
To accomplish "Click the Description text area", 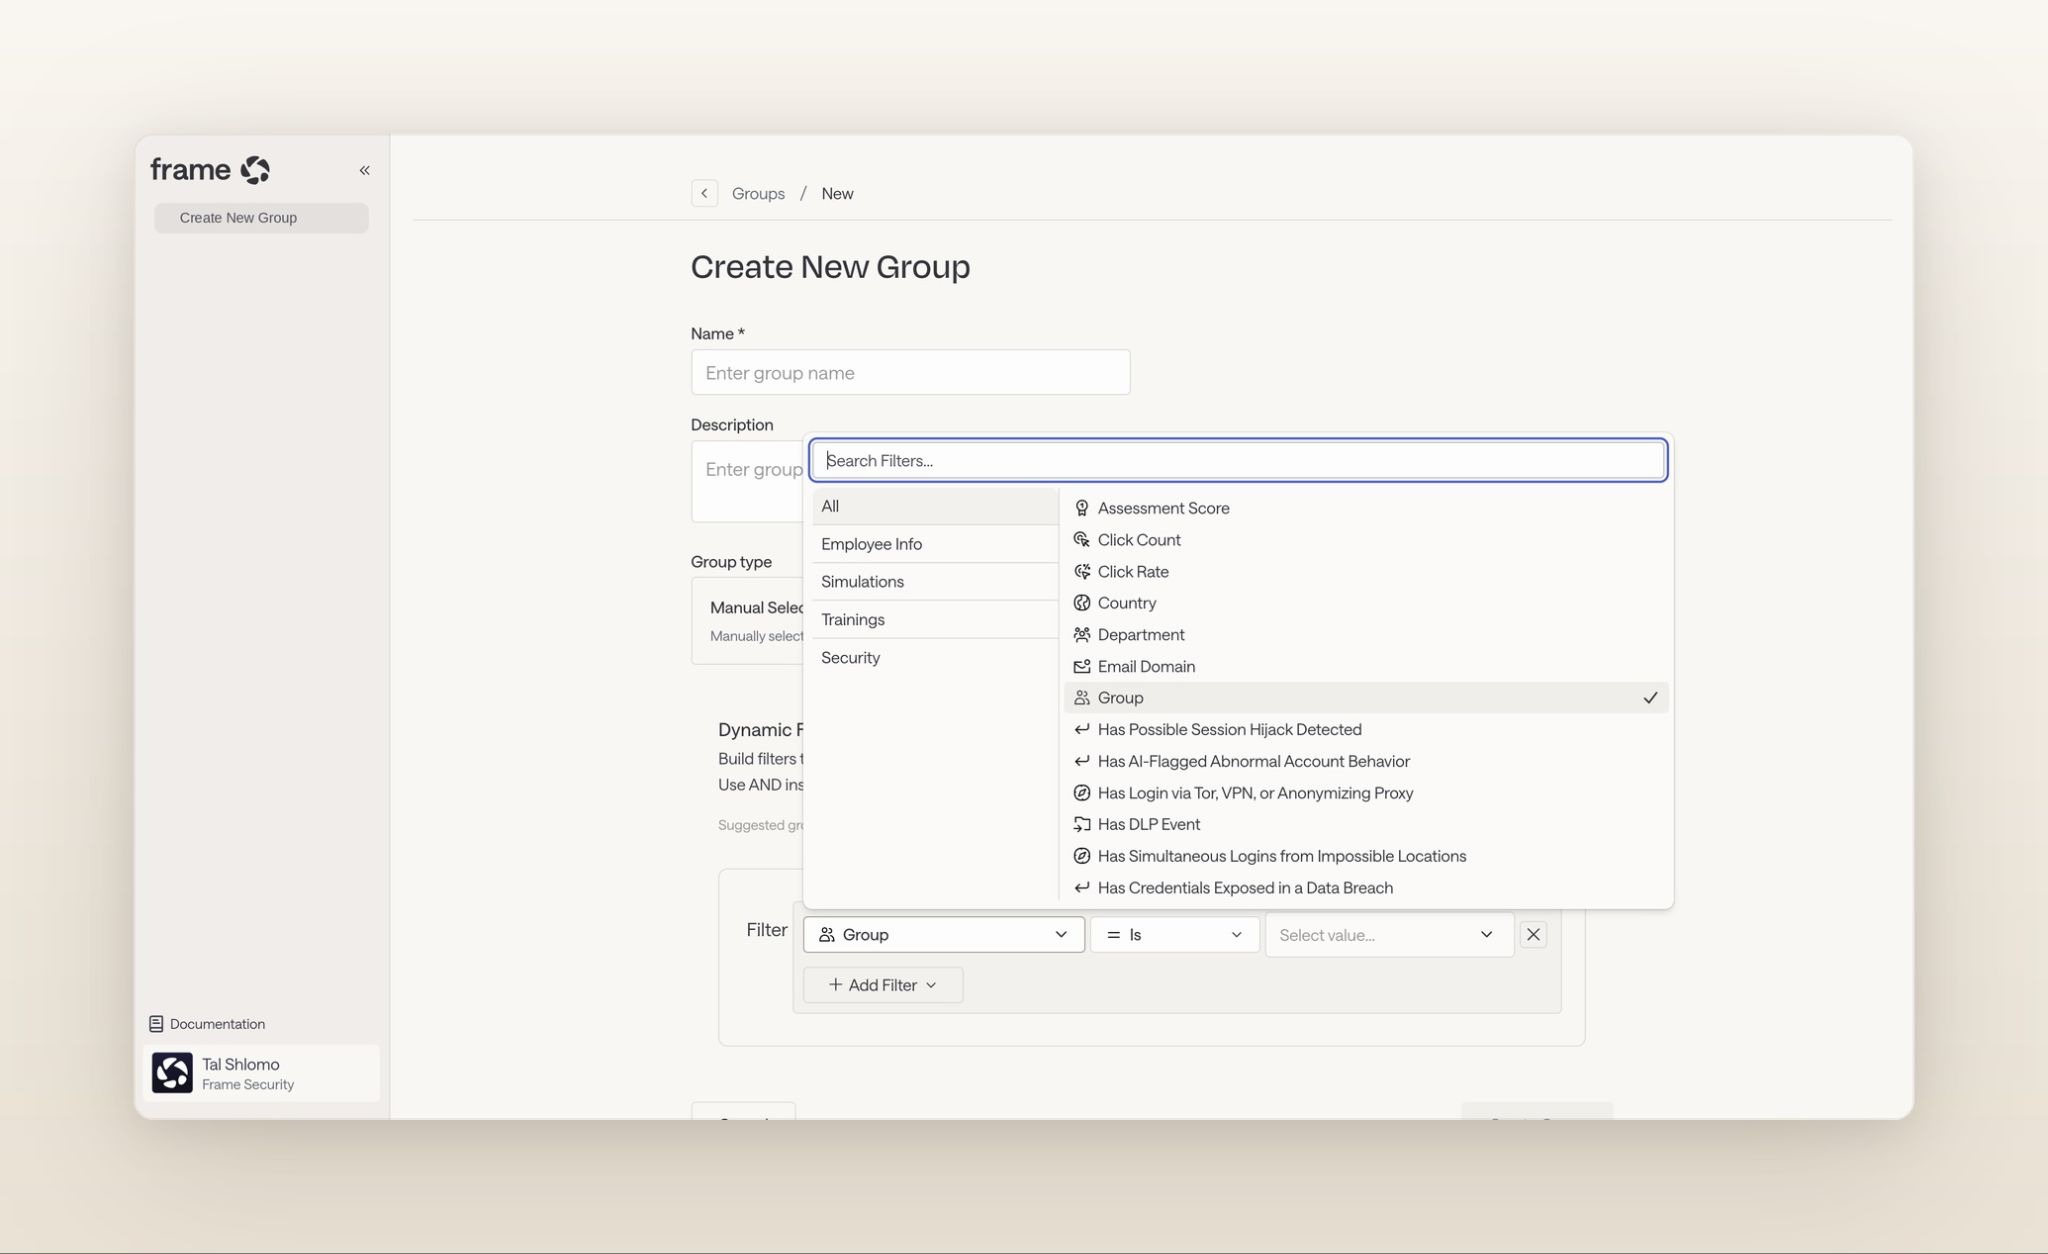I will click(747, 481).
